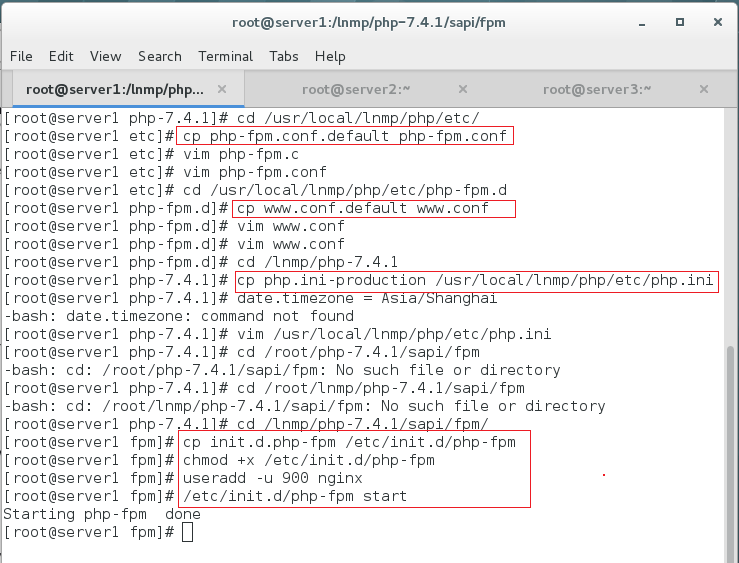
Task: Open the Tabs menu
Action: pyautogui.click(x=284, y=56)
